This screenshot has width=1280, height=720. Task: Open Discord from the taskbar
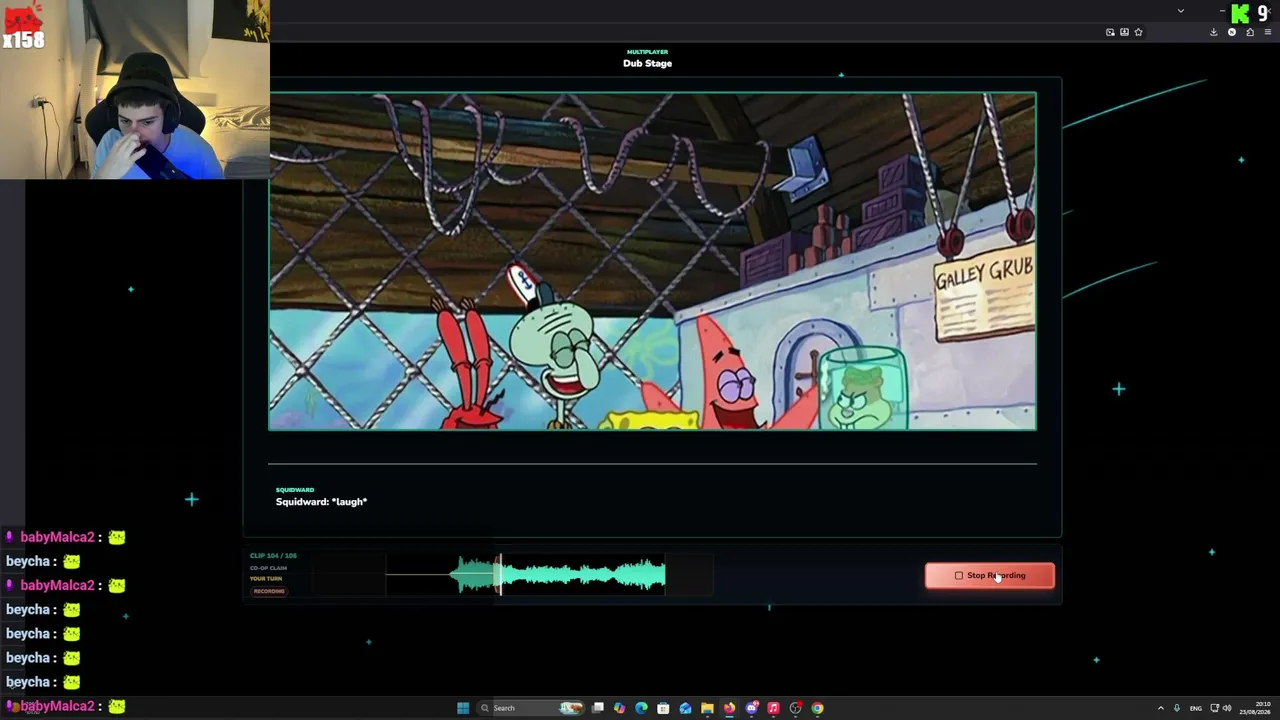click(x=752, y=708)
